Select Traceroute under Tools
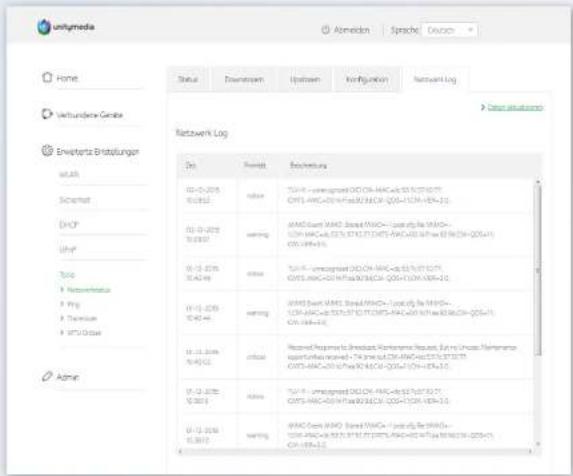Viewport: 573px width, 476px height. (x=82, y=319)
